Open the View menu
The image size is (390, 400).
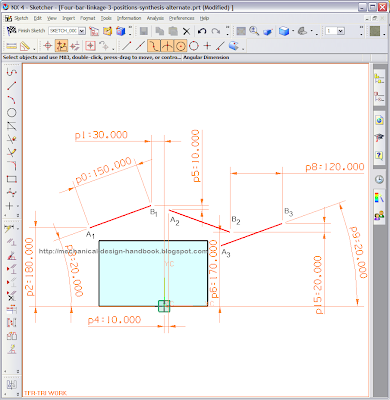tap(52, 18)
